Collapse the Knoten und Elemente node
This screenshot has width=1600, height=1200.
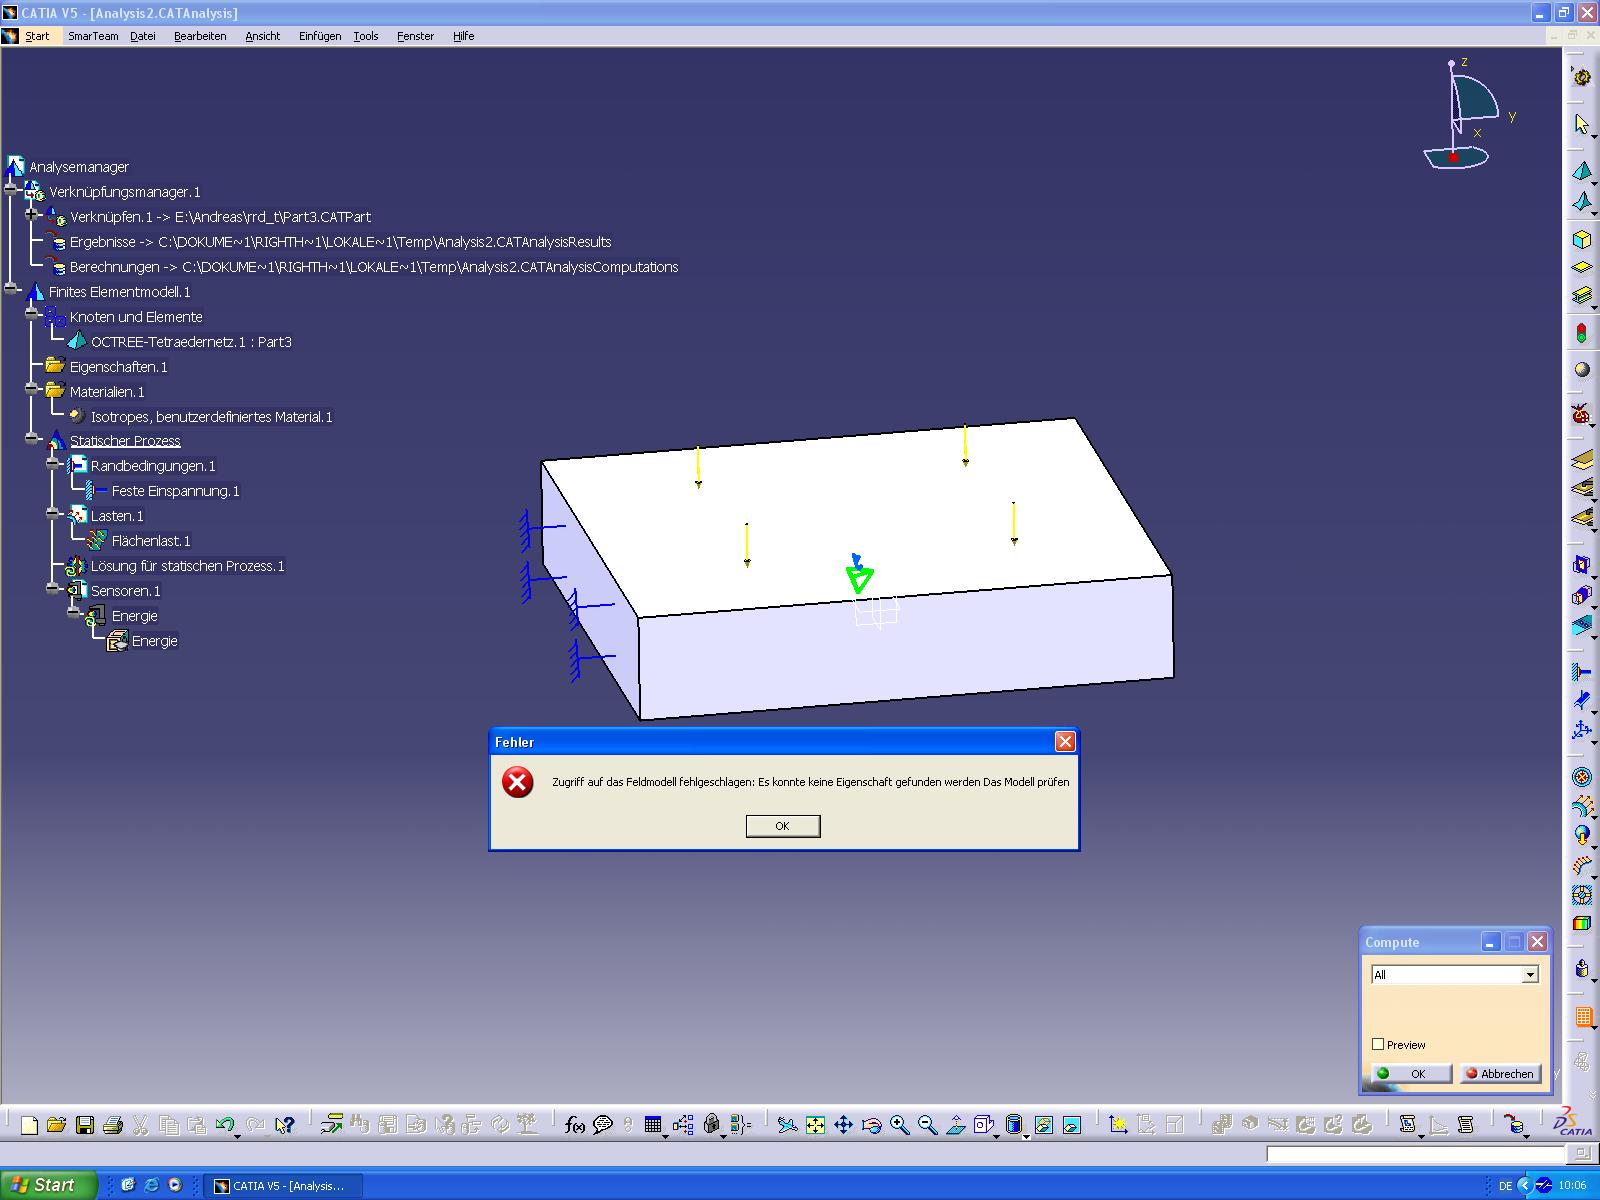pyautogui.click(x=32, y=313)
